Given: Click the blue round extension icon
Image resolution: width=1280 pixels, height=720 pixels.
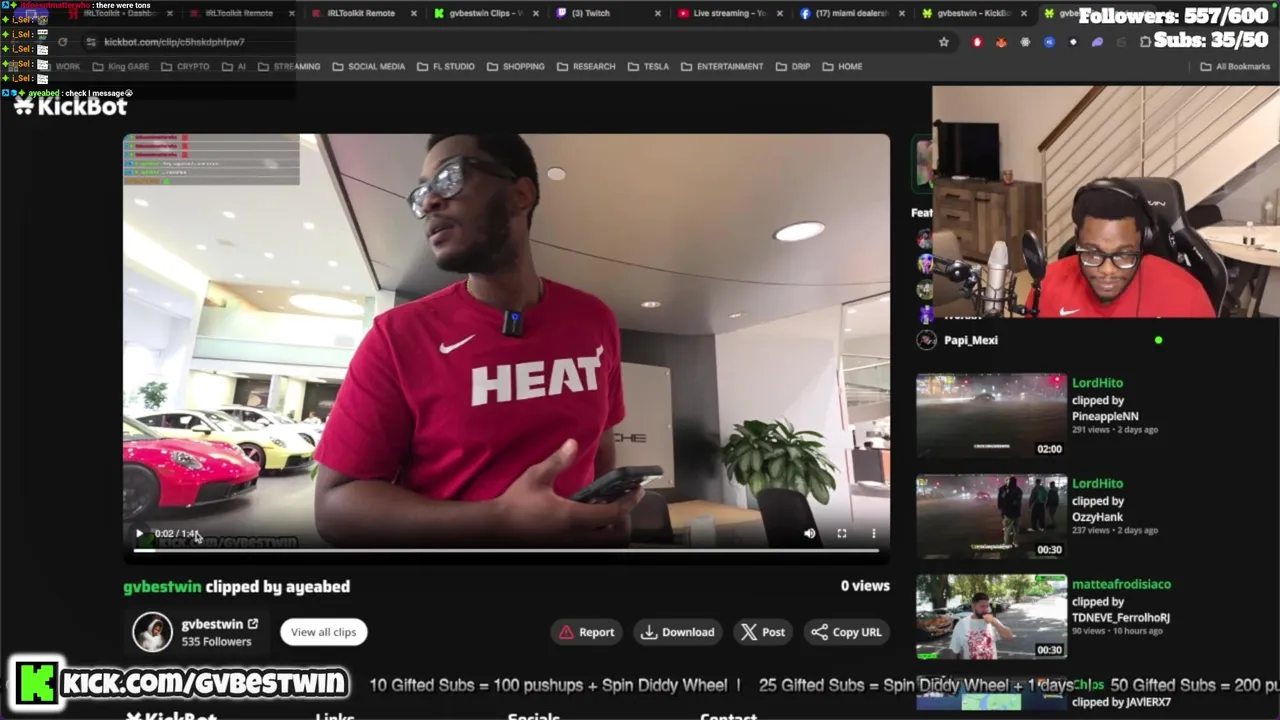Looking at the screenshot, I should click(1049, 42).
